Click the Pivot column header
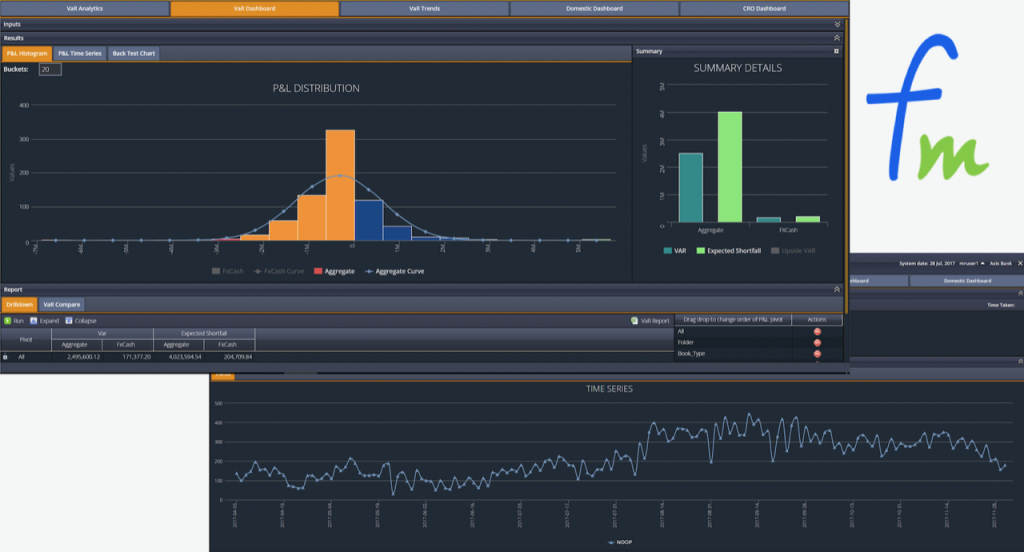Viewport: 1024px width, 552px height. click(x=25, y=339)
